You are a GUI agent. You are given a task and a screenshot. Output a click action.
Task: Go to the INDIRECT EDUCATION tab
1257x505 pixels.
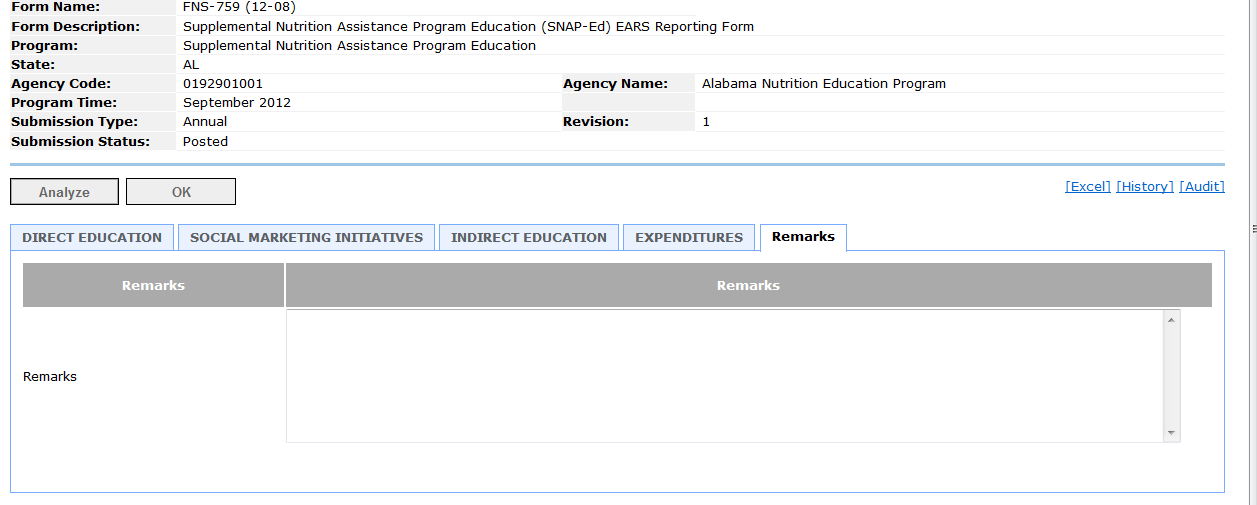click(x=528, y=238)
